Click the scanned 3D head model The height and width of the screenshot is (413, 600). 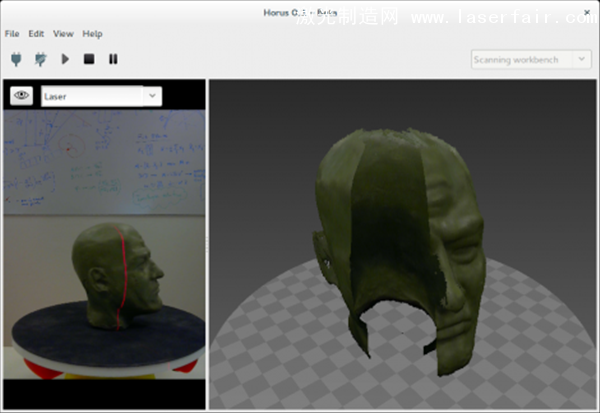[400, 230]
